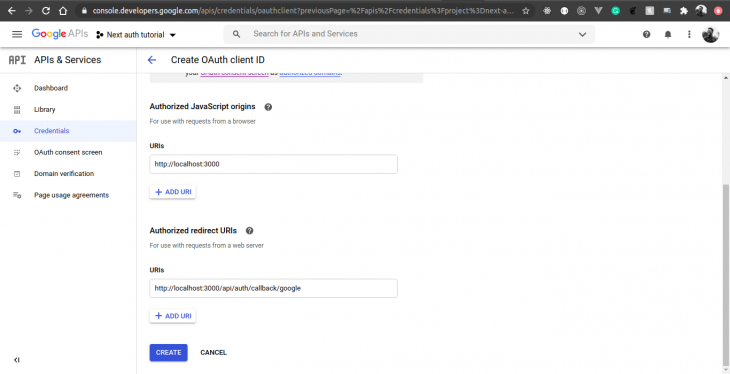Open the more options vertical dots menu
This screenshot has width=730, height=374.
pyautogui.click(x=689, y=34)
